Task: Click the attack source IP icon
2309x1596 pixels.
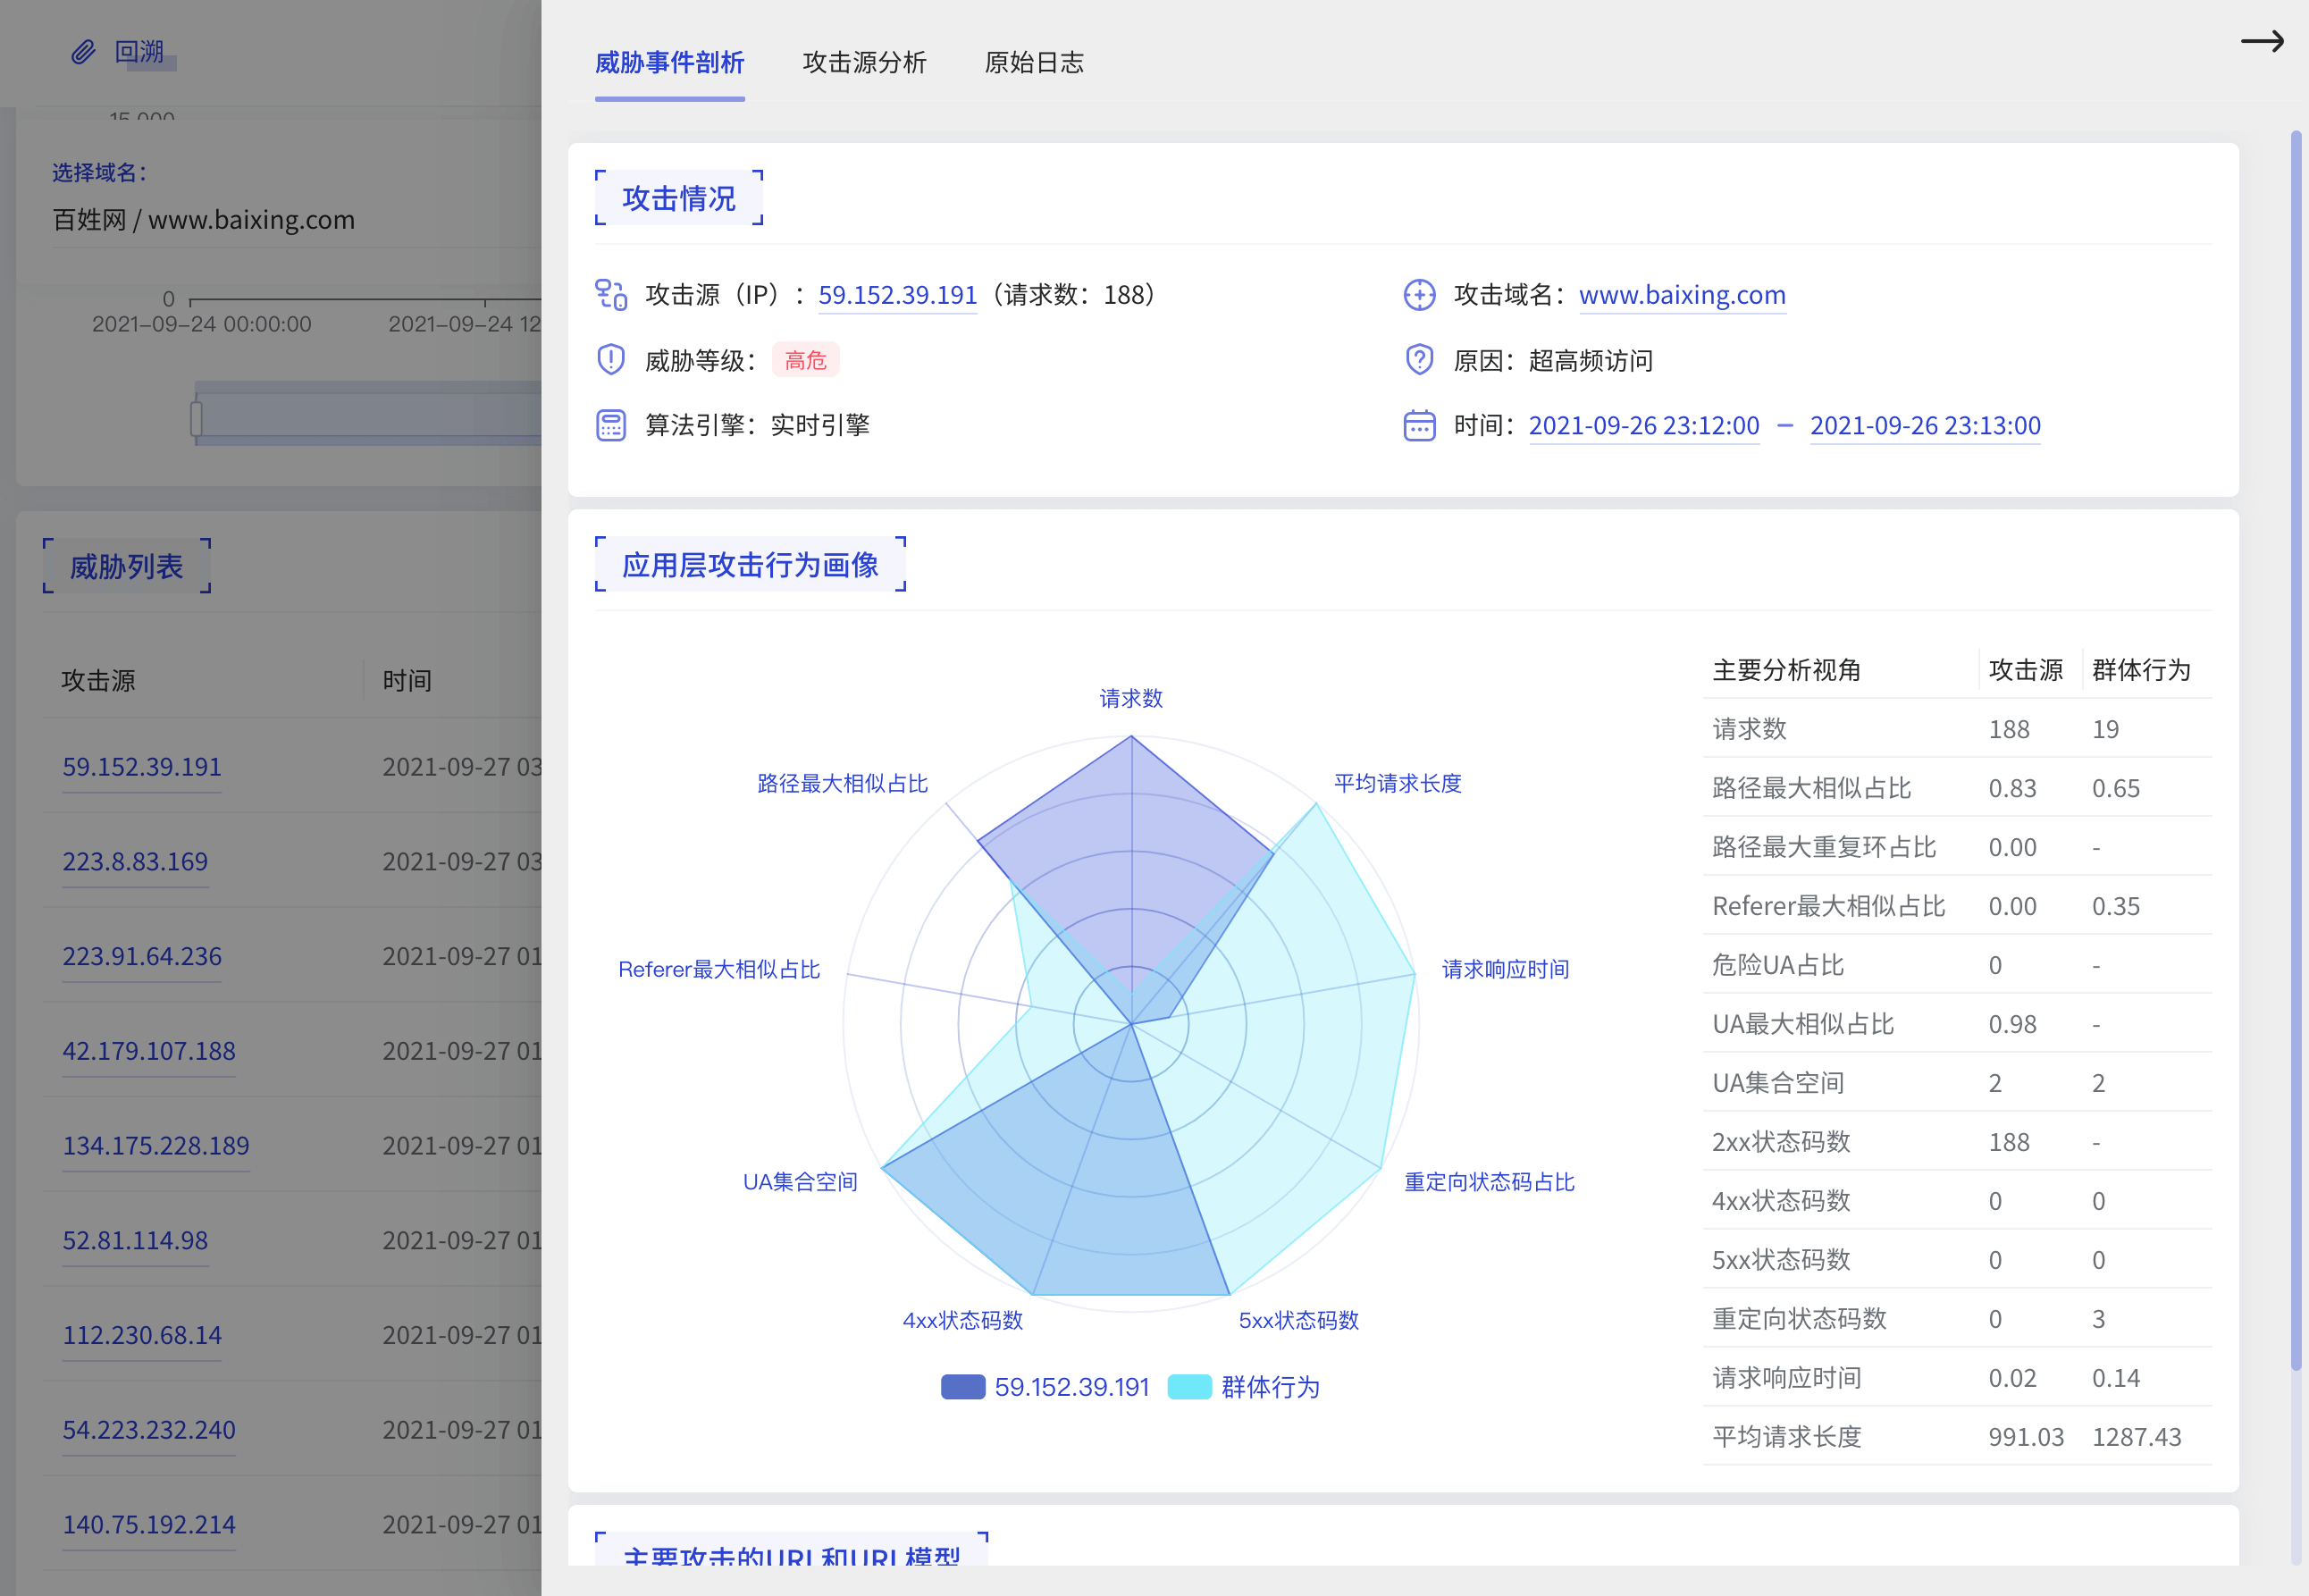Action: click(611, 295)
